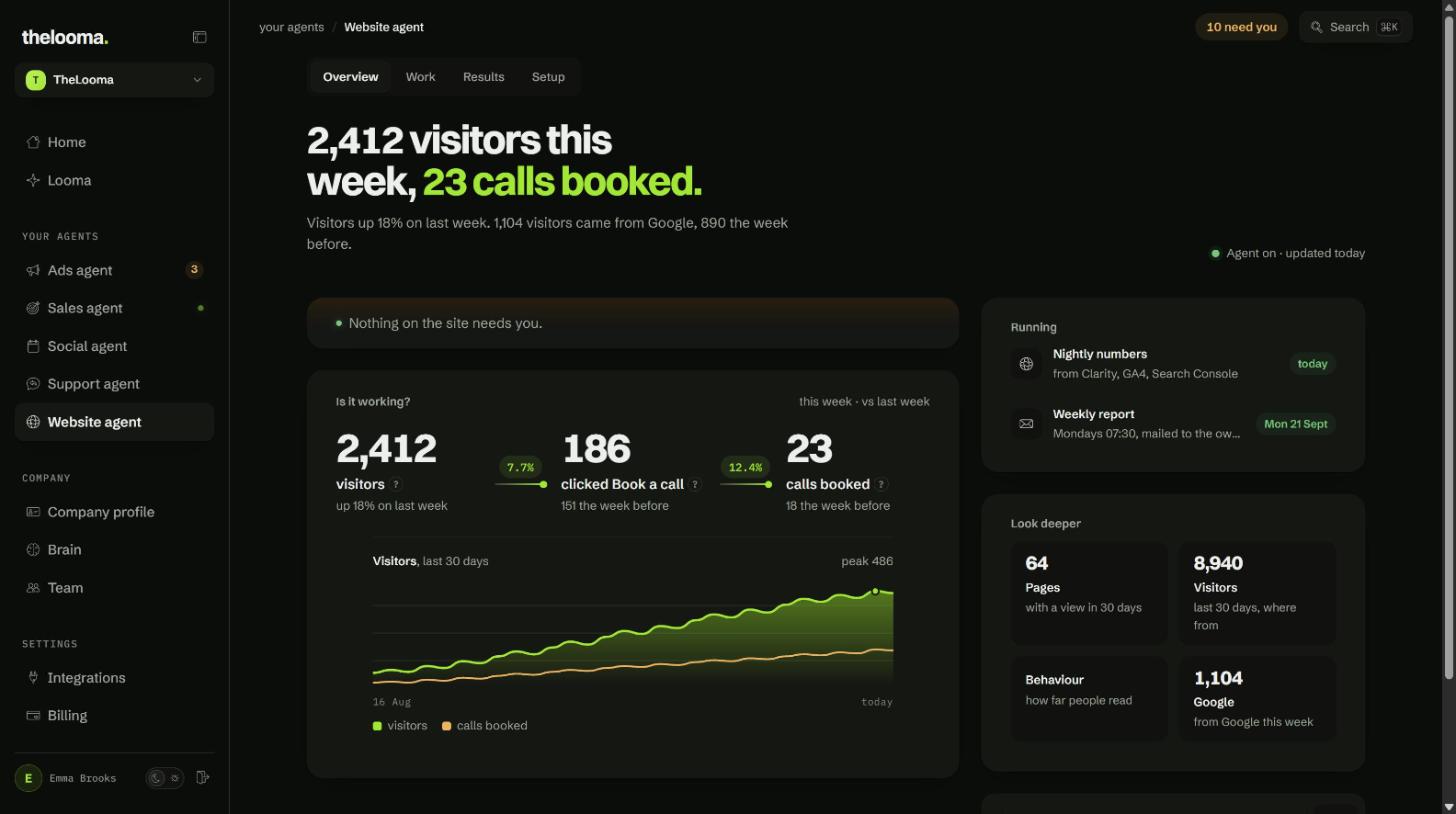Click the Ads agent megaphone icon
This screenshot has height=814, width=1456.
point(33,270)
